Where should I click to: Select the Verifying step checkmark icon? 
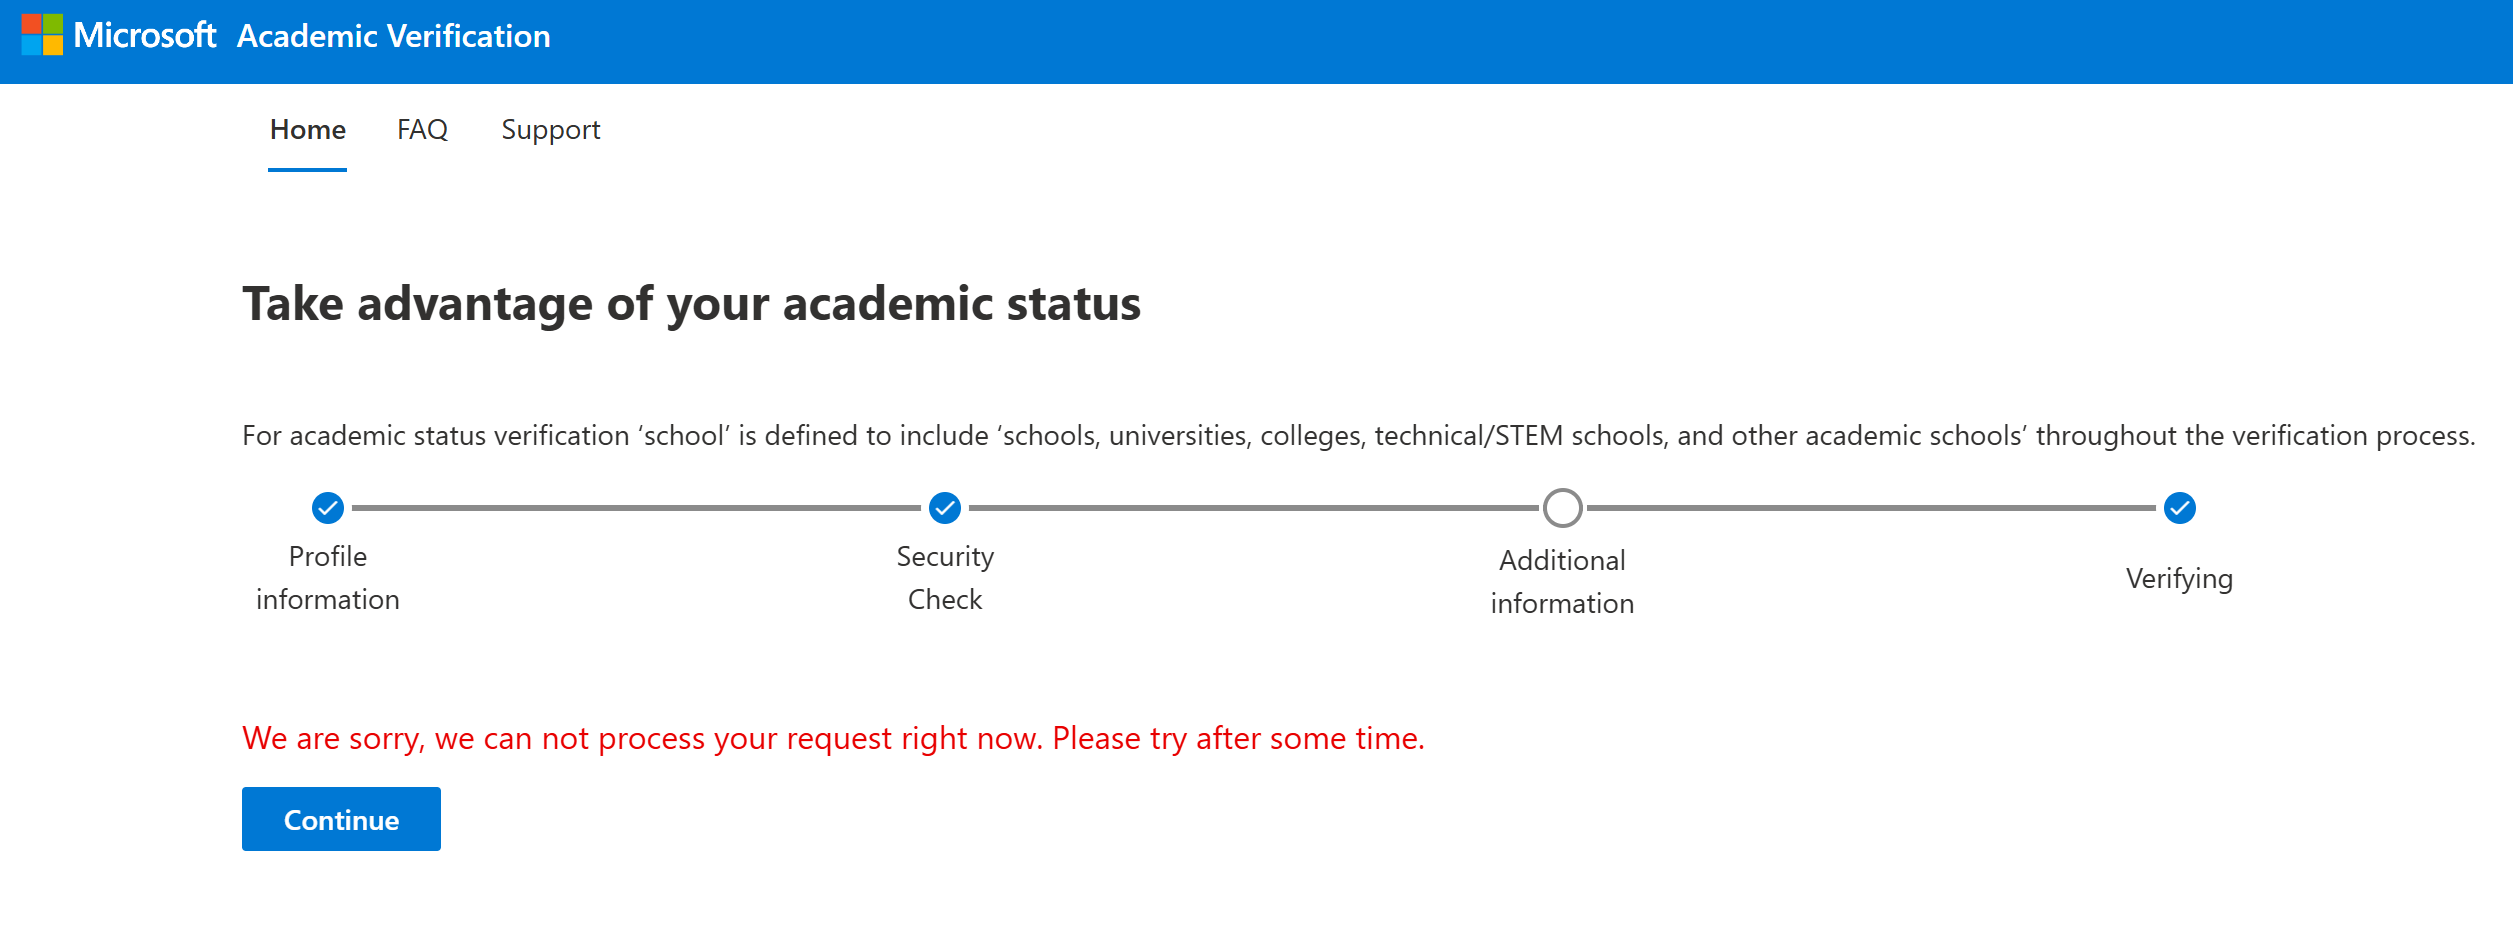tap(2179, 508)
